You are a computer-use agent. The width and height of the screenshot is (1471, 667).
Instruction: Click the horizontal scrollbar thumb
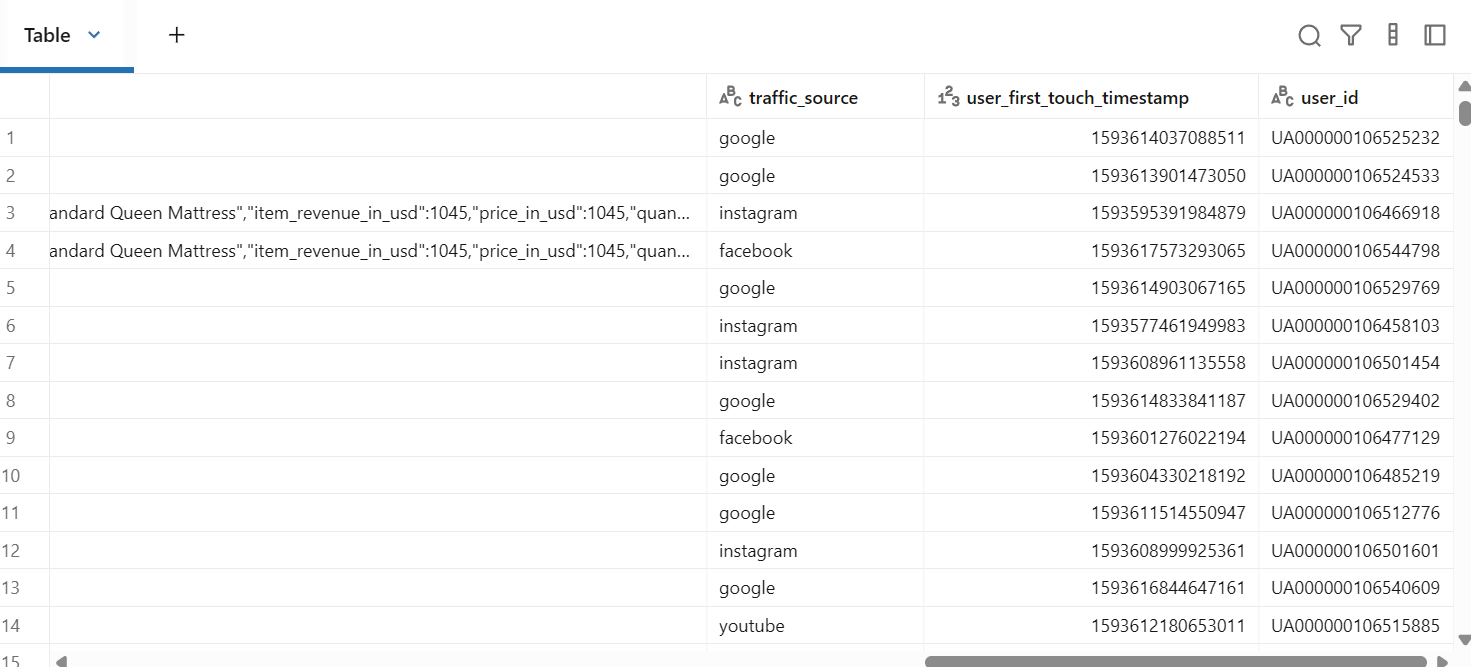[1175, 661]
